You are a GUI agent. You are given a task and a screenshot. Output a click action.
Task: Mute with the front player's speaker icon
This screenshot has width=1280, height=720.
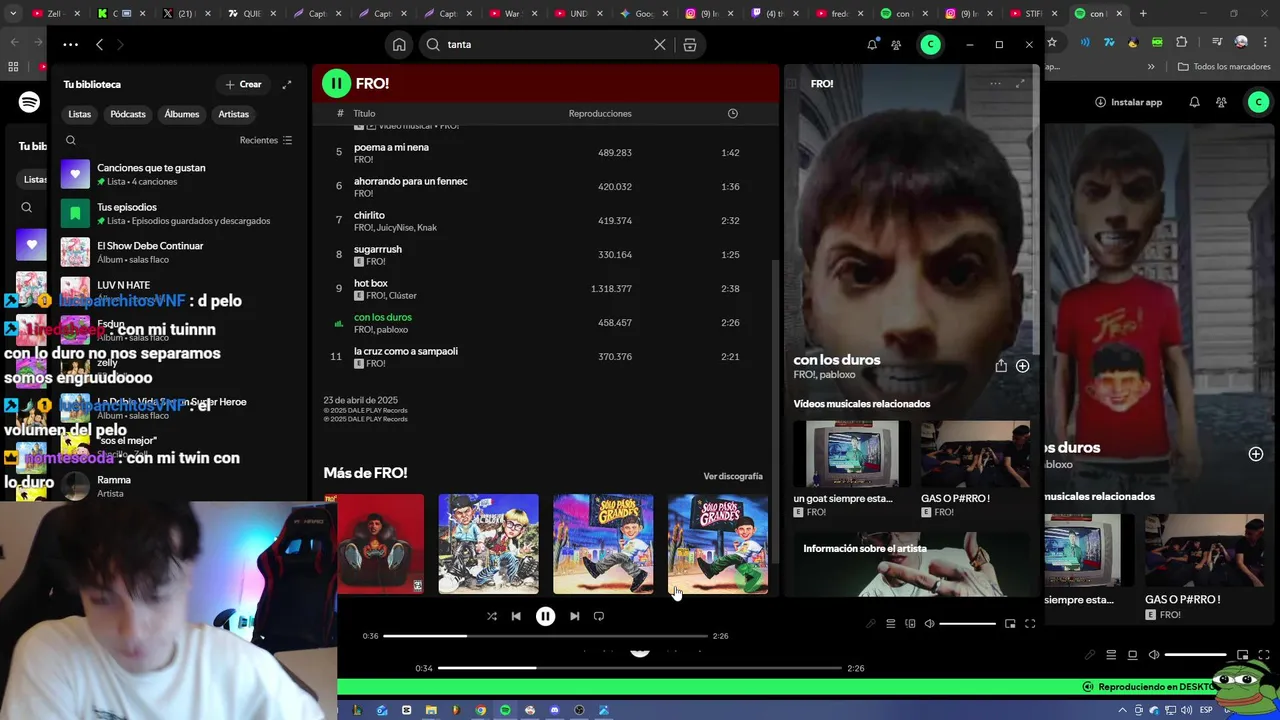(929, 624)
